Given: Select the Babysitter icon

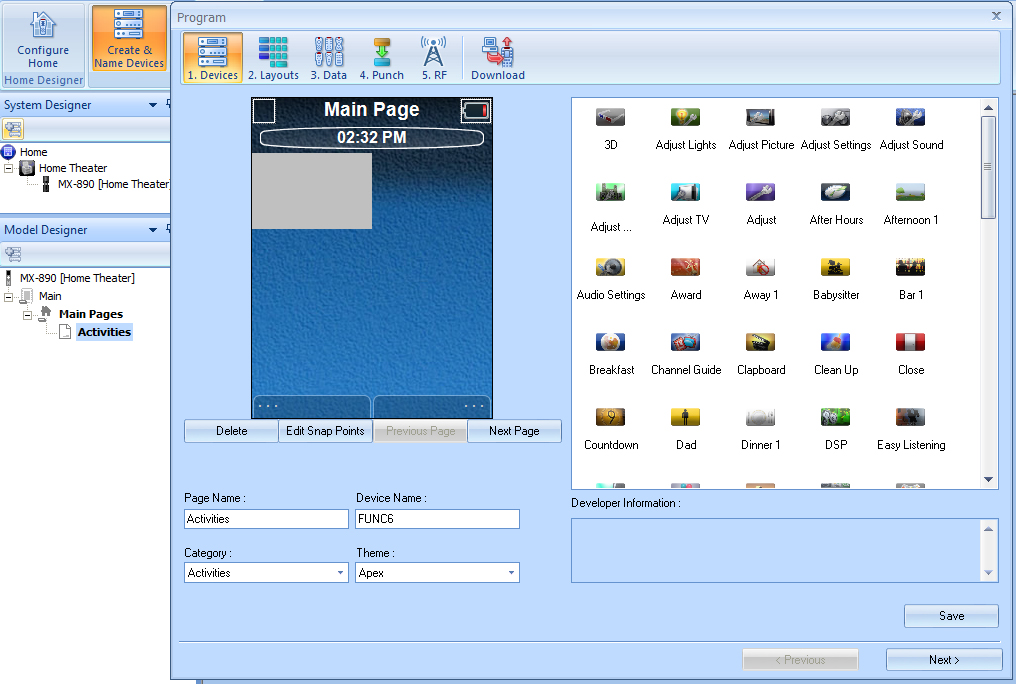Looking at the screenshot, I should [x=836, y=268].
